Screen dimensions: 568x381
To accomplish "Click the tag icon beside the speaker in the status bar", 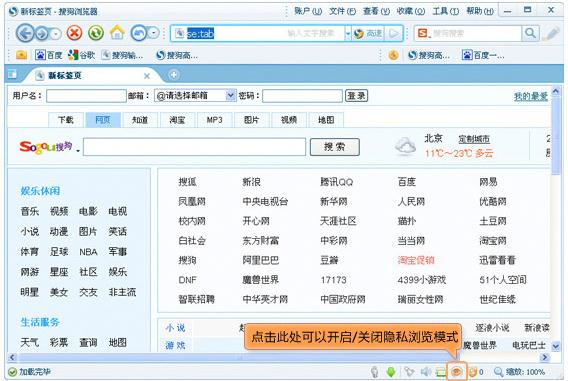I will pos(409,372).
